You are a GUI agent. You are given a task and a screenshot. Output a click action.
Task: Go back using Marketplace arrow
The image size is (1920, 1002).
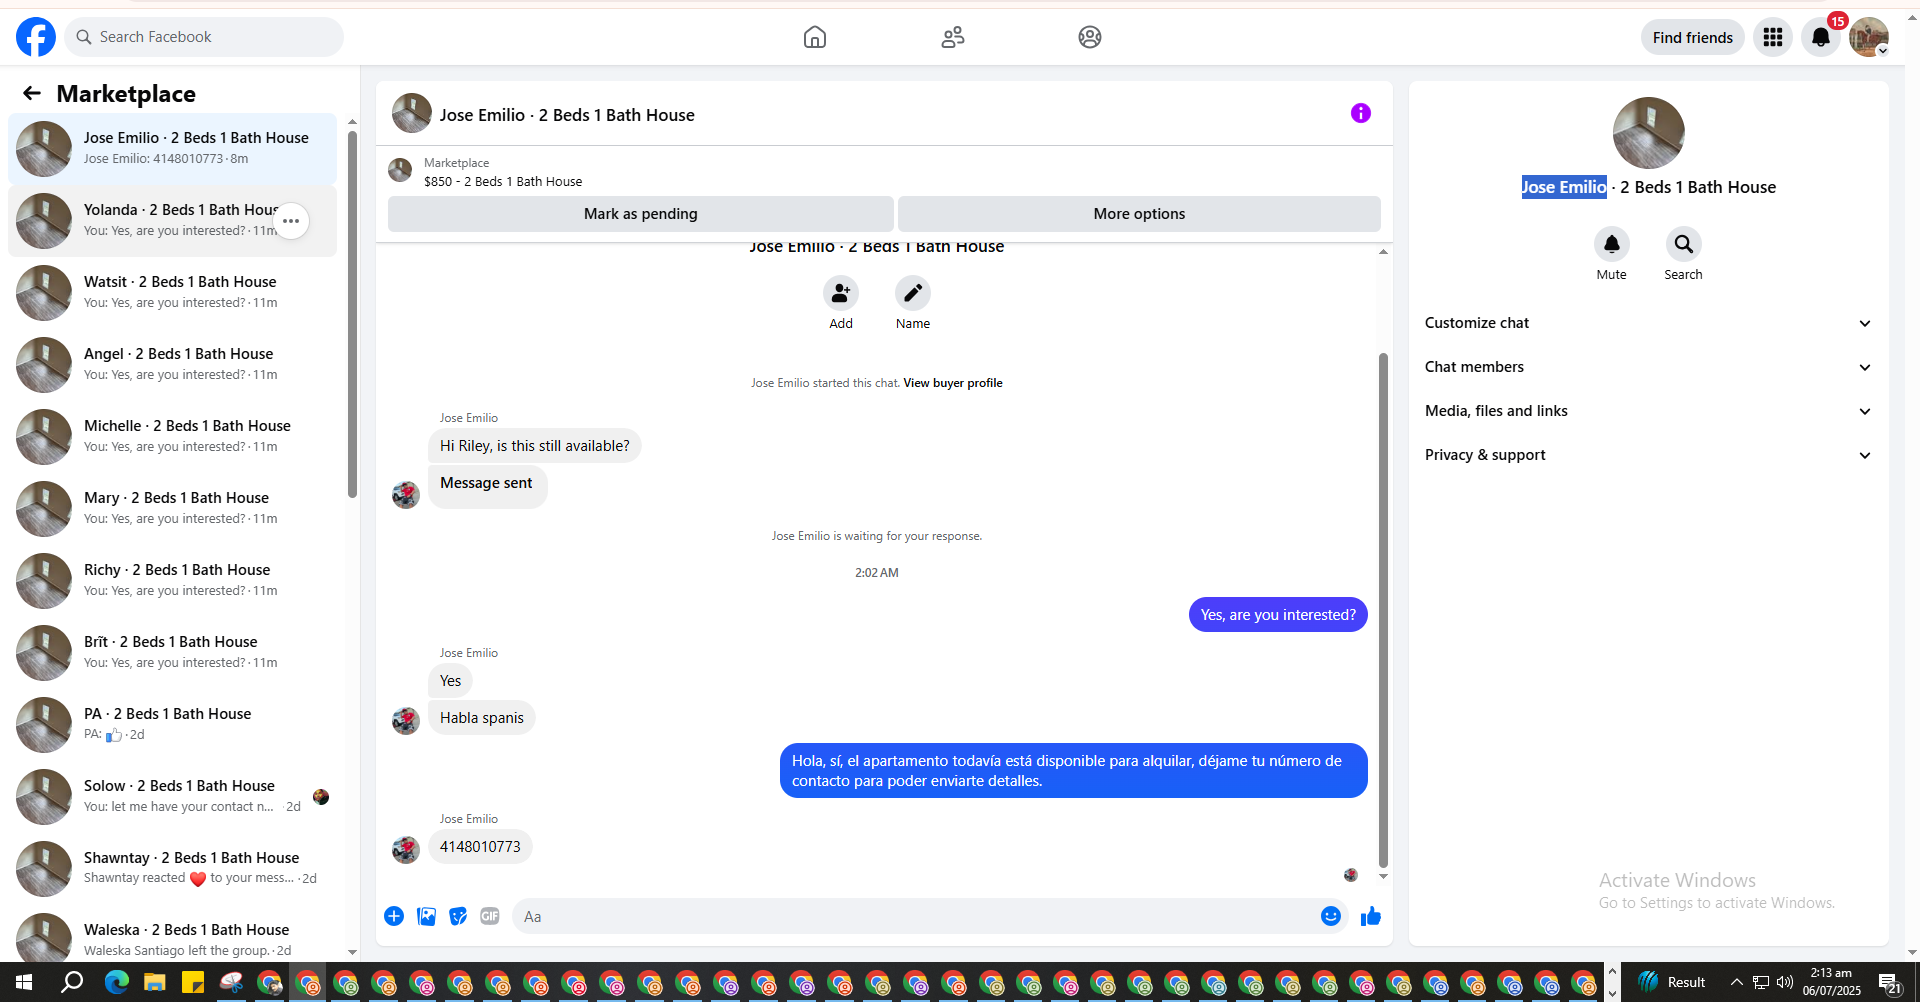pos(32,93)
